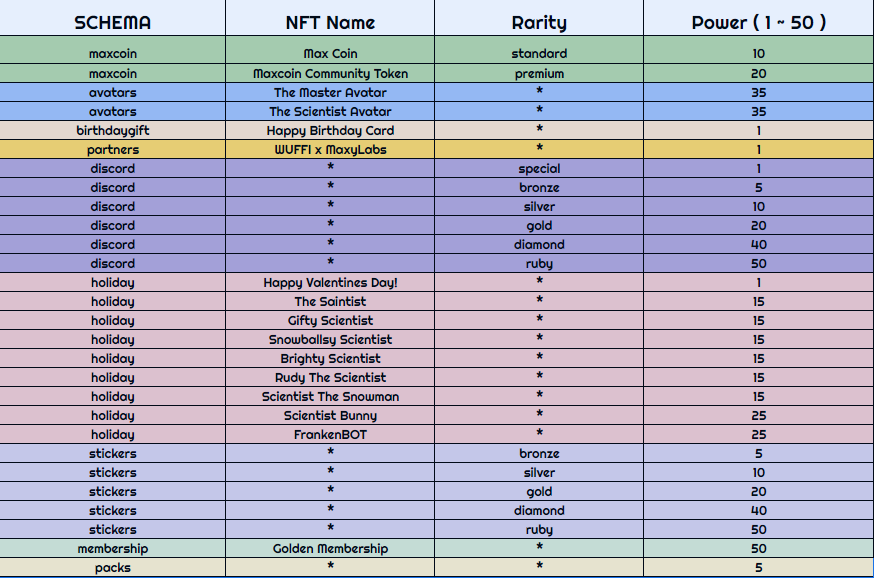Select the WUFFI x MaxyLabs cell
Screen dimensions: 874x578
tap(330, 149)
